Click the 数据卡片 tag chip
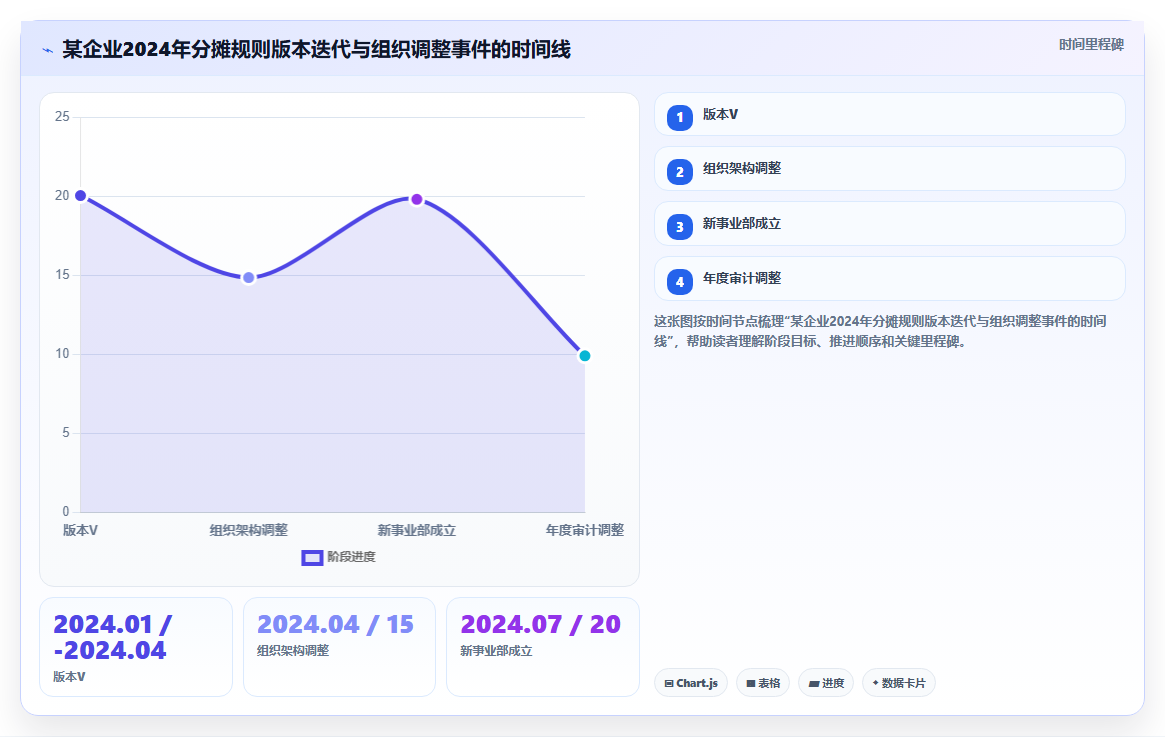The width and height of the screenshot is (1165, 737). (899, 683)
